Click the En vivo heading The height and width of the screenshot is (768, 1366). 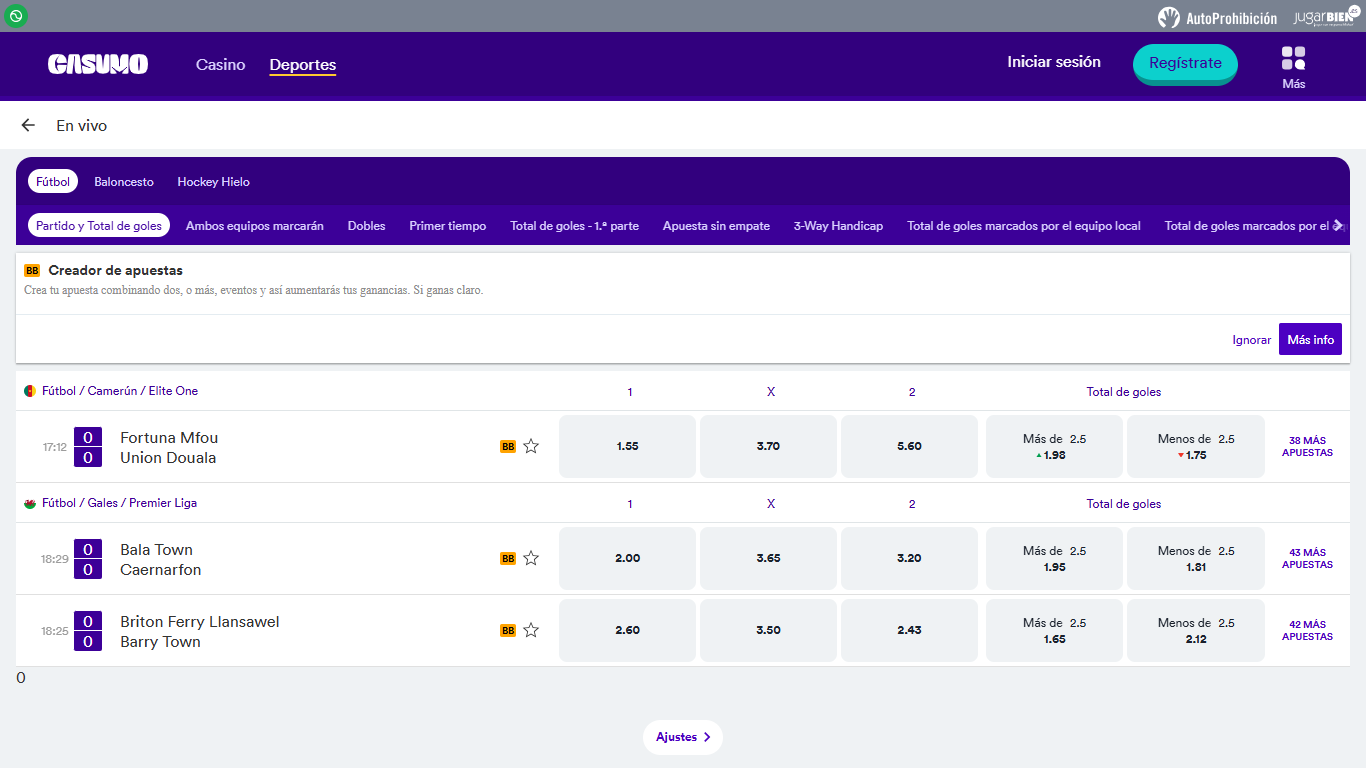(81, 125)
